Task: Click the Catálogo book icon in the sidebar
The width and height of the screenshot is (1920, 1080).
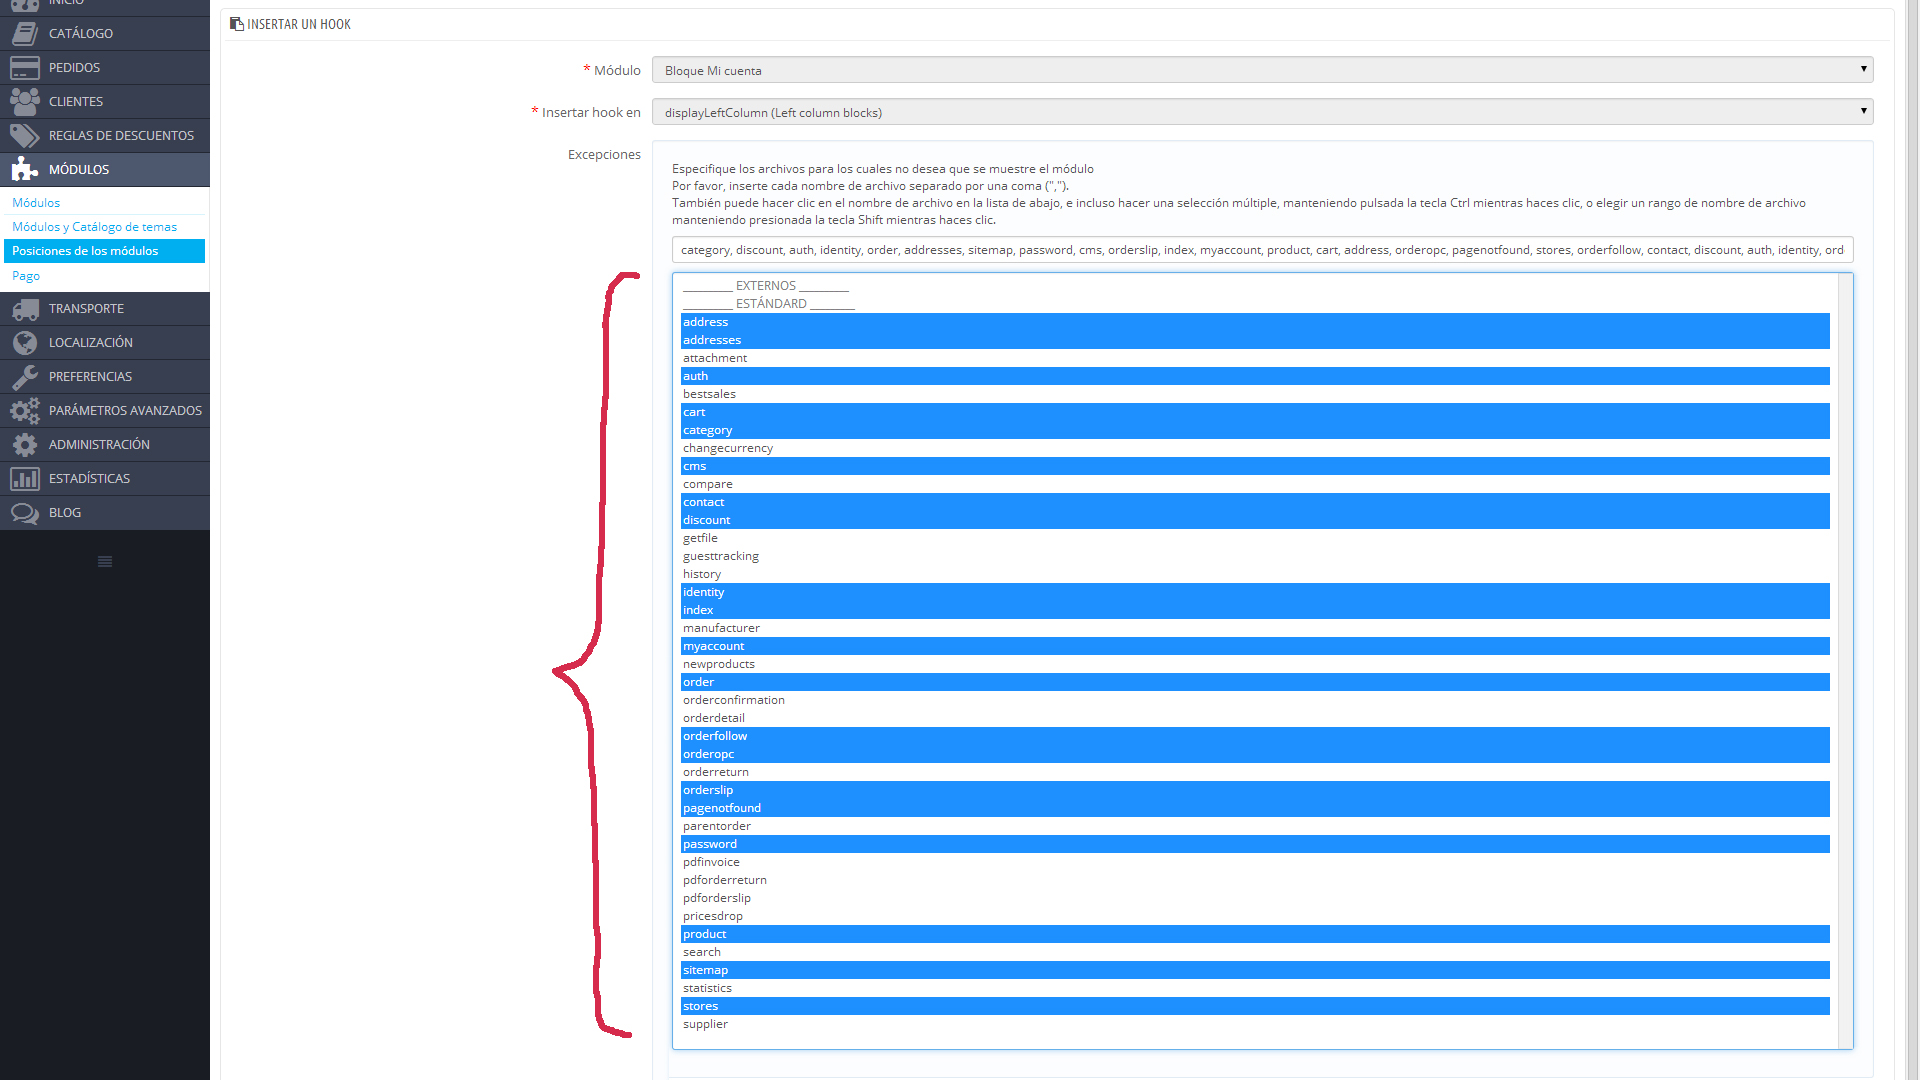Action: 24,34
